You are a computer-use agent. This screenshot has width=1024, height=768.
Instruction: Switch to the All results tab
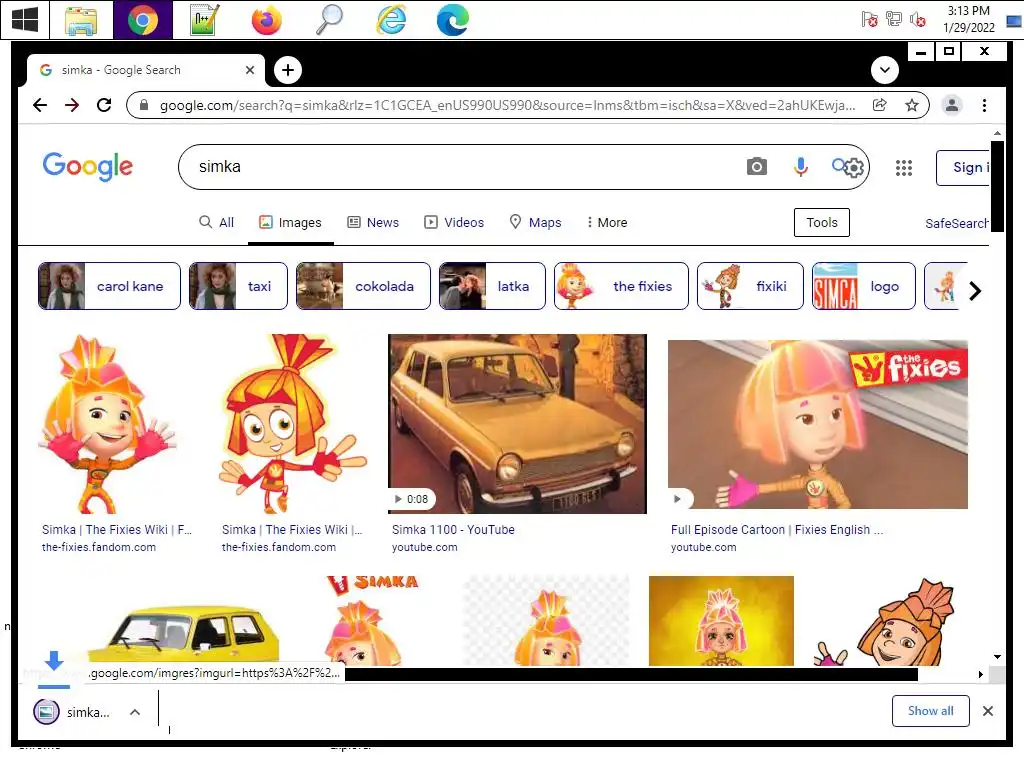(x=216, y=223)
